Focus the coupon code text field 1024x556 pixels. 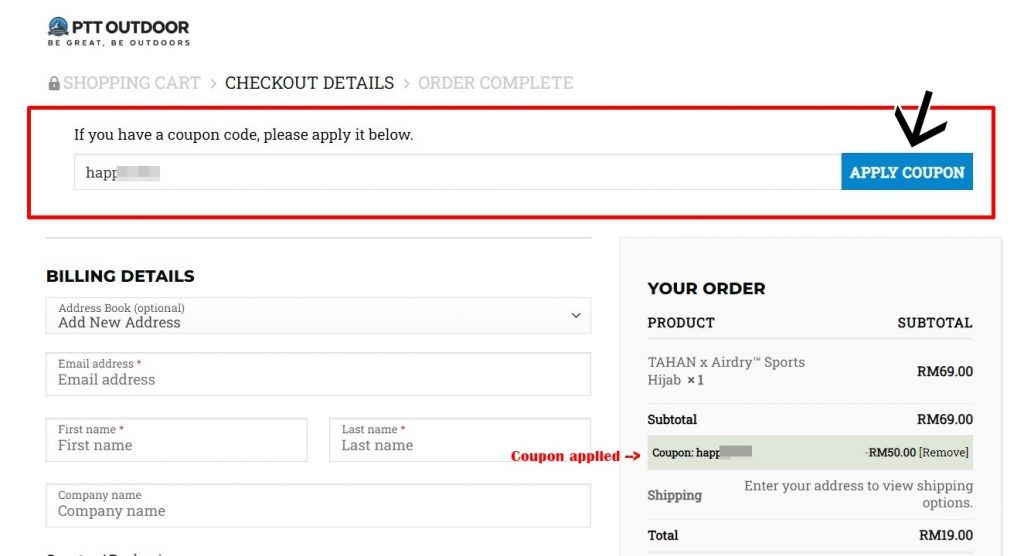coord(457,172)
